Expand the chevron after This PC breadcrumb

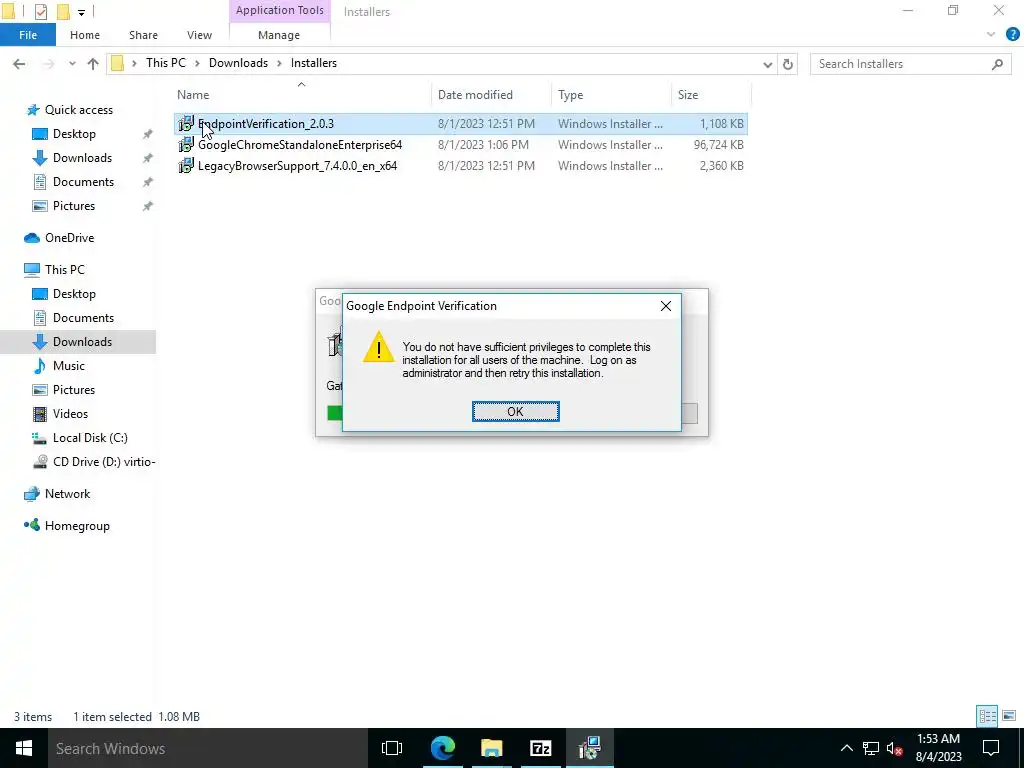[x=198, y=63]
